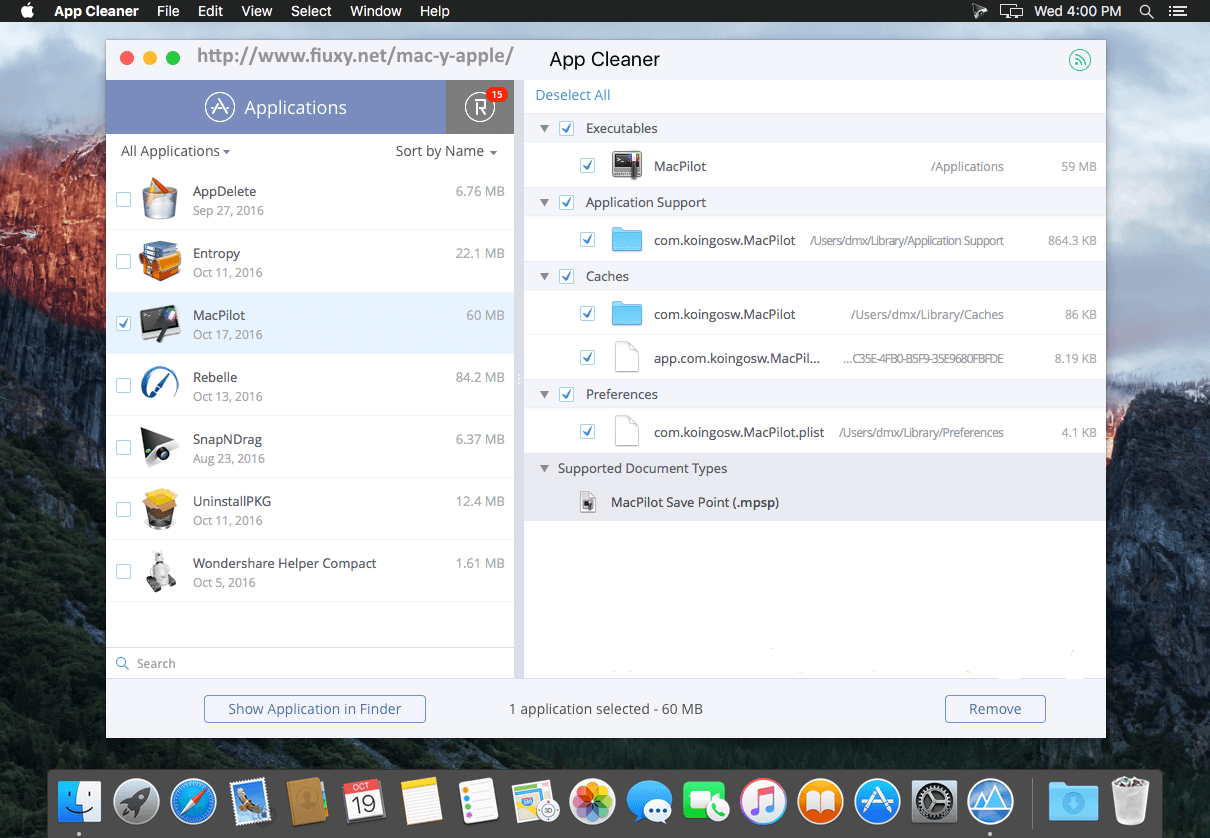Check the Rebelle checkbox
1210x838 pixels.
(123, 385)
